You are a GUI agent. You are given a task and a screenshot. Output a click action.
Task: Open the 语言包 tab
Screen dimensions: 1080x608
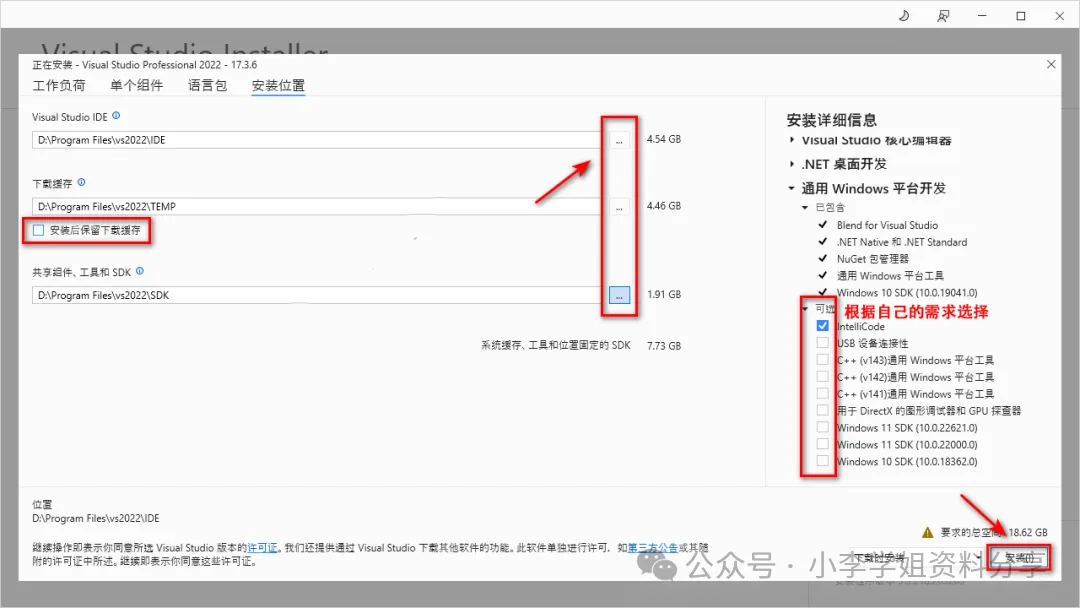click(207, 85)
